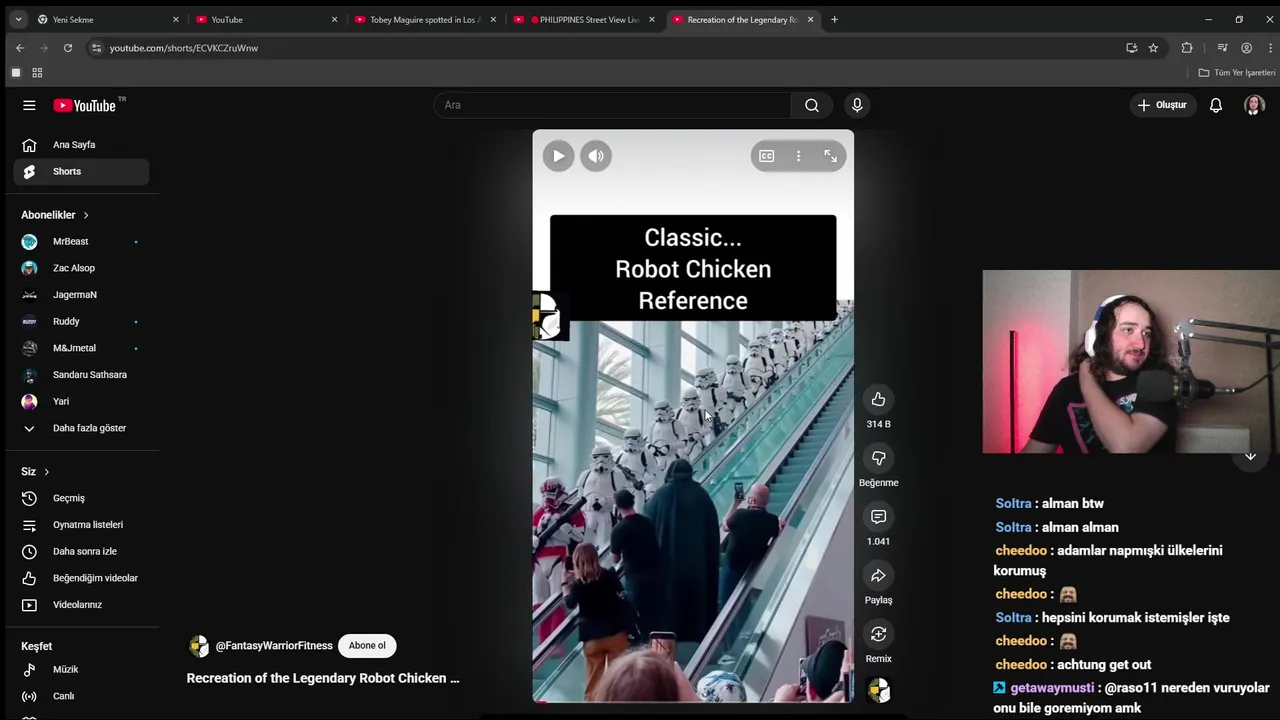Open Zac Alsop subscription channel
1280x720 pixels.
pos(82,268)
